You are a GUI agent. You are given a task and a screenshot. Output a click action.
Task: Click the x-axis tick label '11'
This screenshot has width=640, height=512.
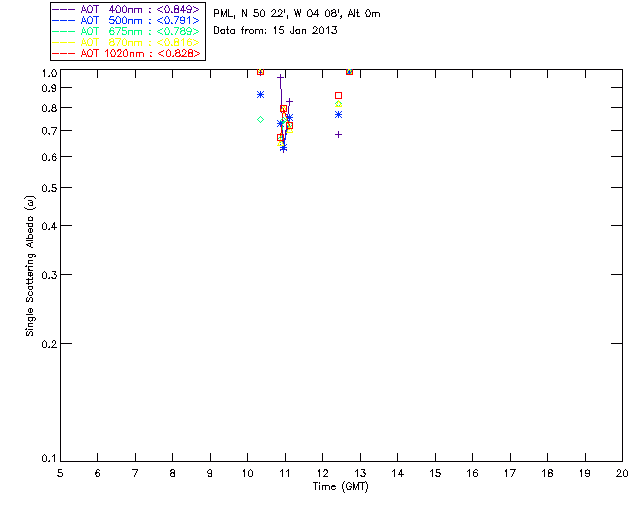tap(285, 474)
